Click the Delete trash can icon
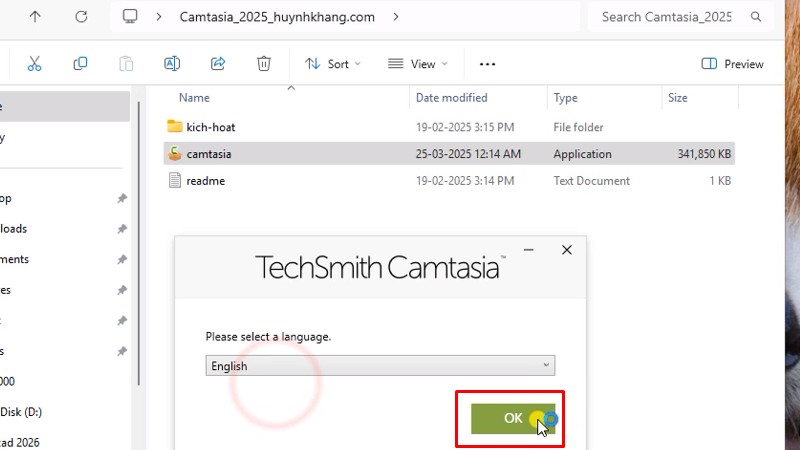This screenshot has height=450, width=800. pyautogui.click(x=264, y=64)
